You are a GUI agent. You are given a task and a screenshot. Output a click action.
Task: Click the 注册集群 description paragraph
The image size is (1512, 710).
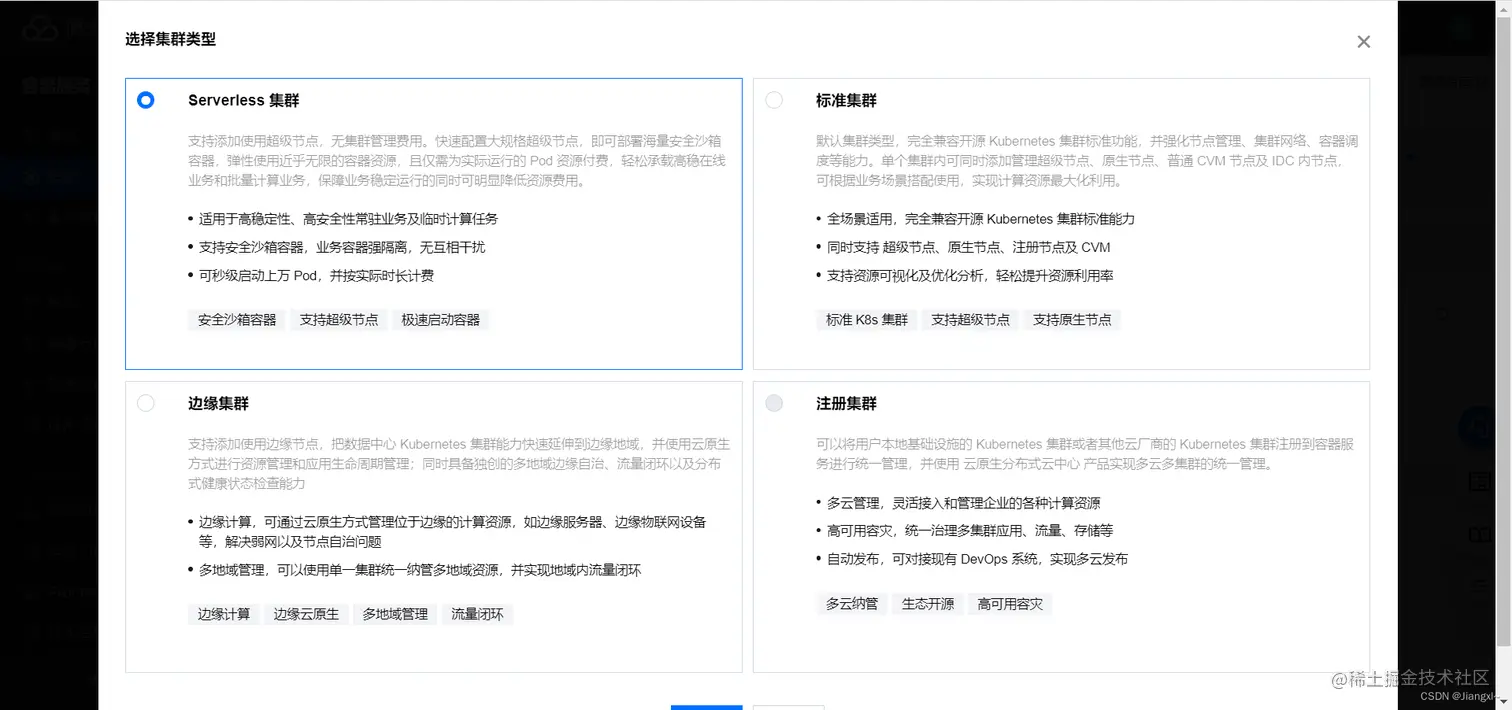tap(1085, 454)
